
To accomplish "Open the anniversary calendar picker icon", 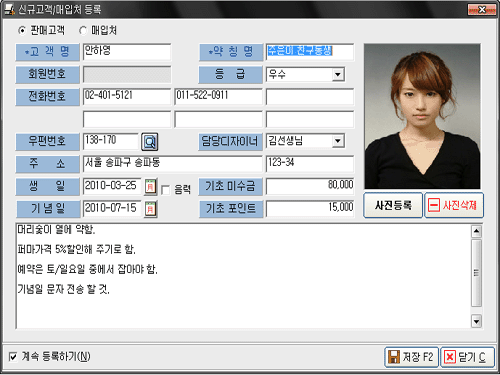I will pos(150,209).
